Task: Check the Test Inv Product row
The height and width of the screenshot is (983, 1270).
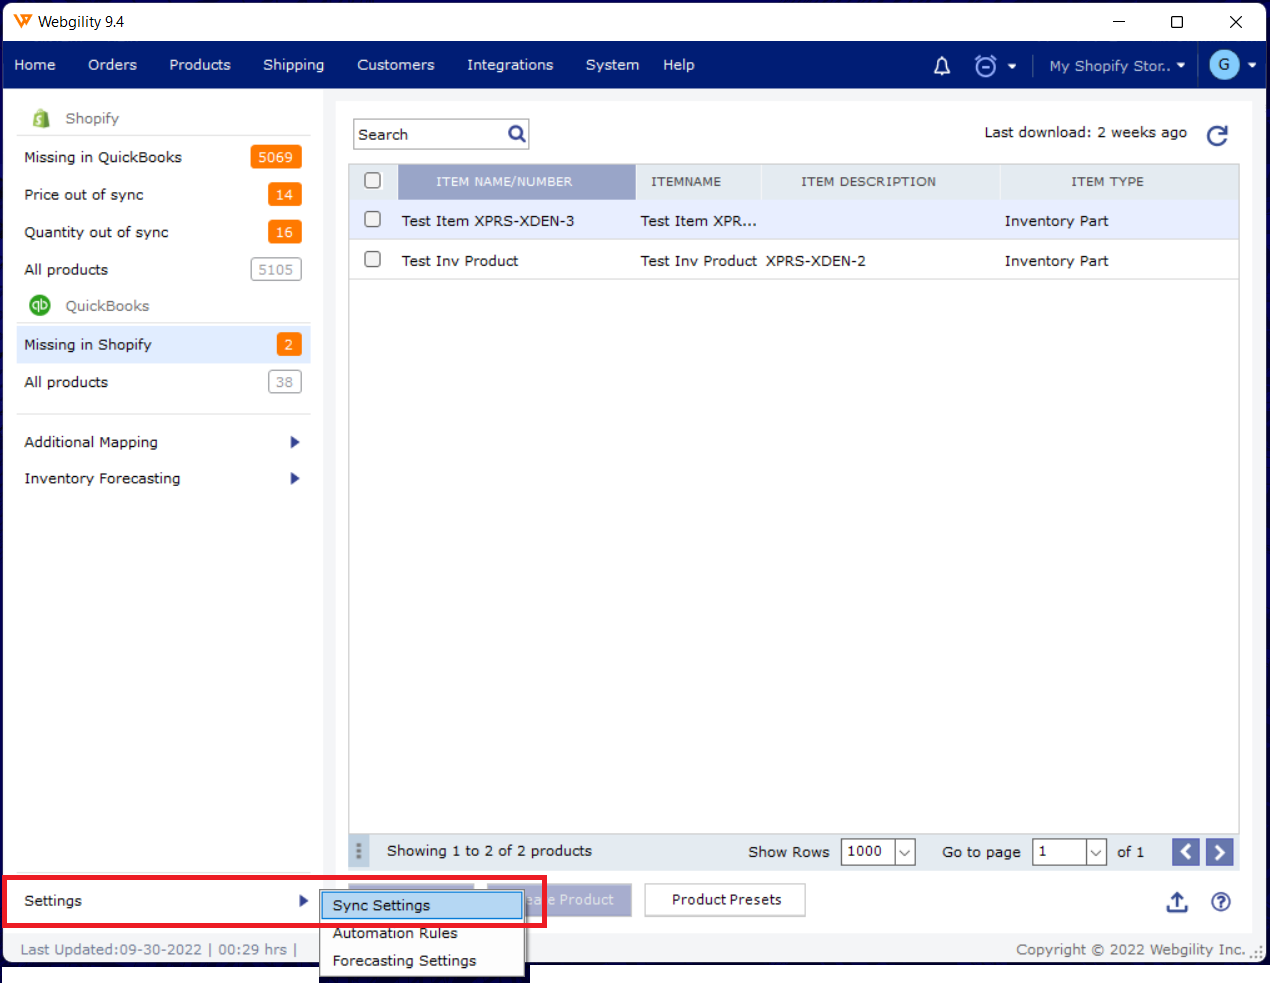Action: pos(373,260)
